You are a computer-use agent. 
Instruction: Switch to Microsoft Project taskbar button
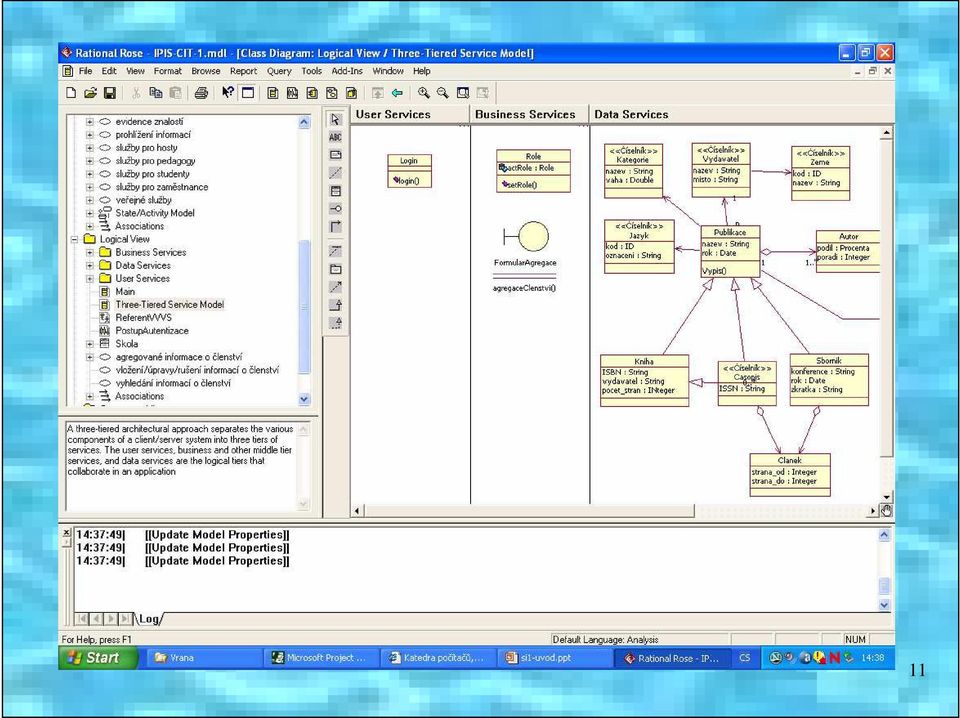coord(320,658)
